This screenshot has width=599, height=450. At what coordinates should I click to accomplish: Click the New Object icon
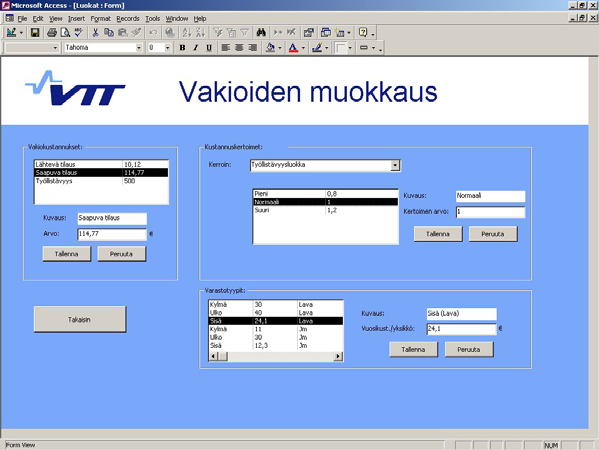(x=339, y=32)
